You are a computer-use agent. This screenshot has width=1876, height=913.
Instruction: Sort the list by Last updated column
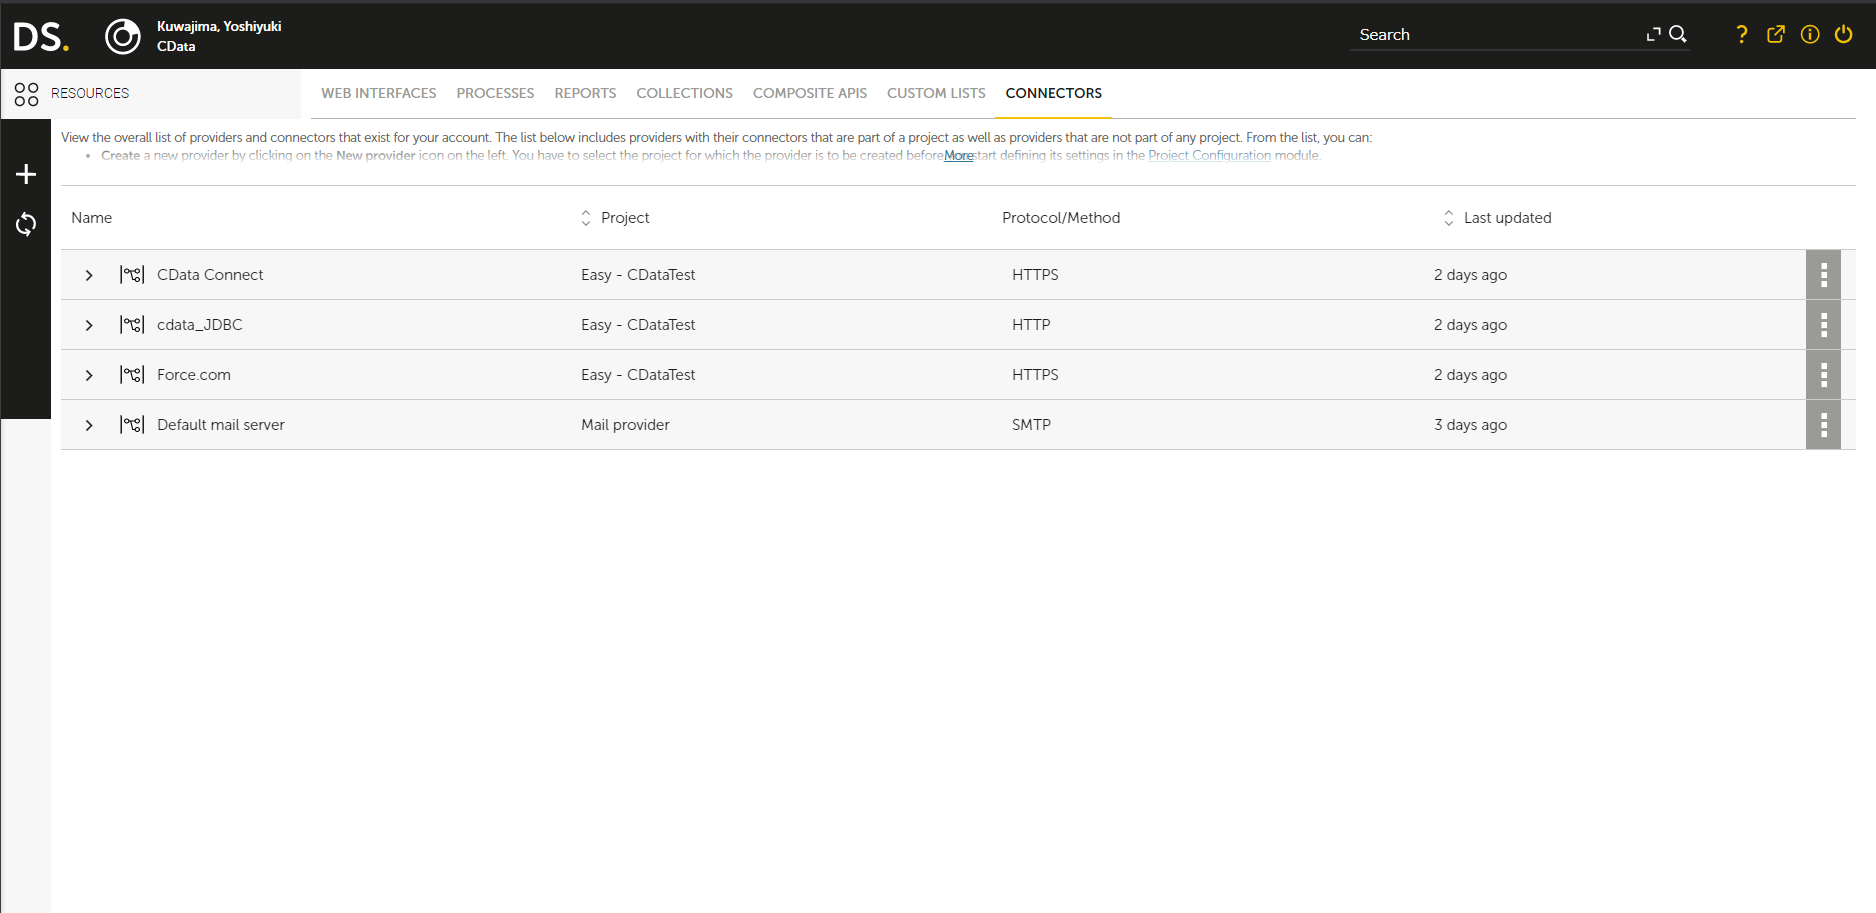point(1507,218)
